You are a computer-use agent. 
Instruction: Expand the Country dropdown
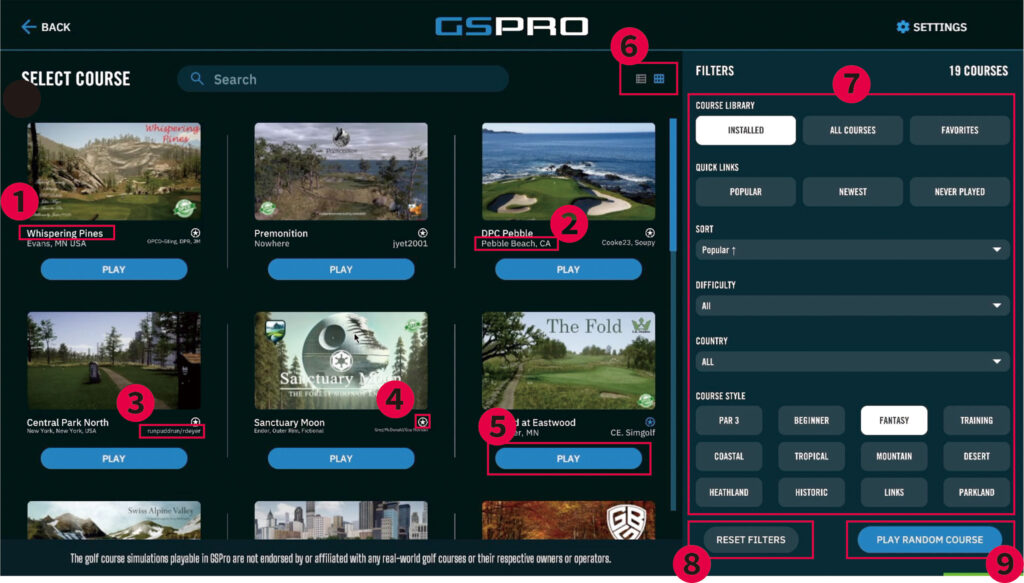tap(853, 362)
